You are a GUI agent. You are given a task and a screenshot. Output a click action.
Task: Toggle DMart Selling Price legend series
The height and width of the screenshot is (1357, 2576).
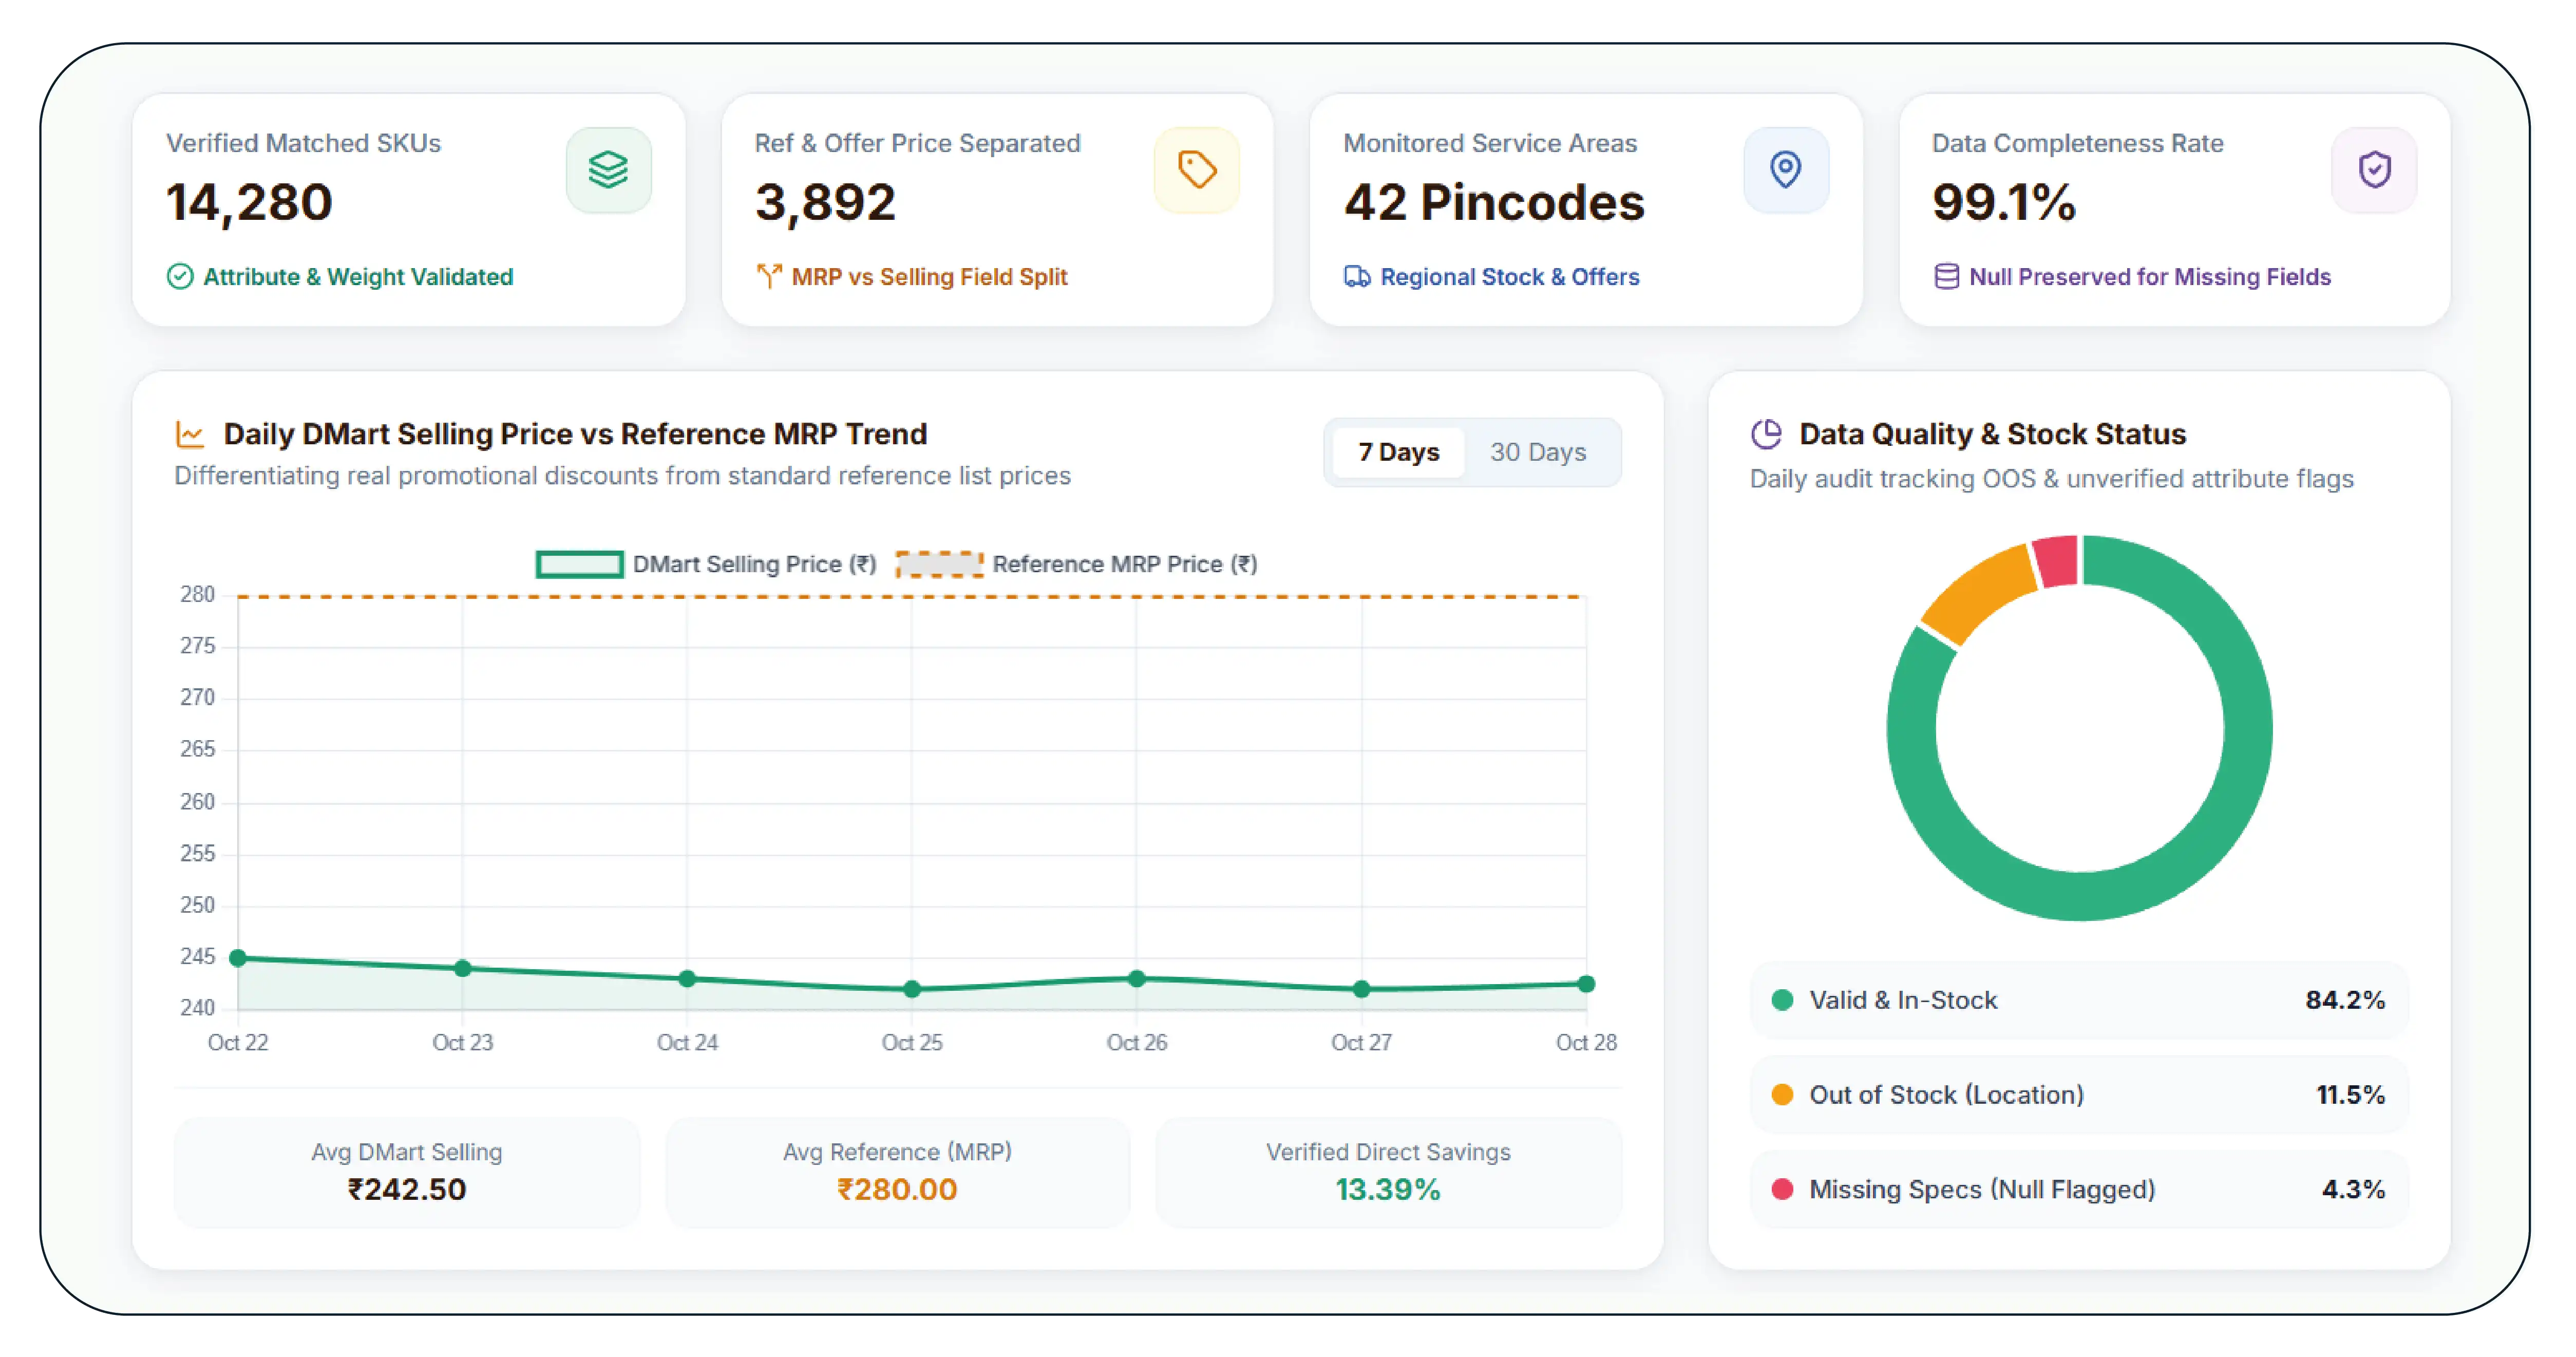click(x=706, y=564)
